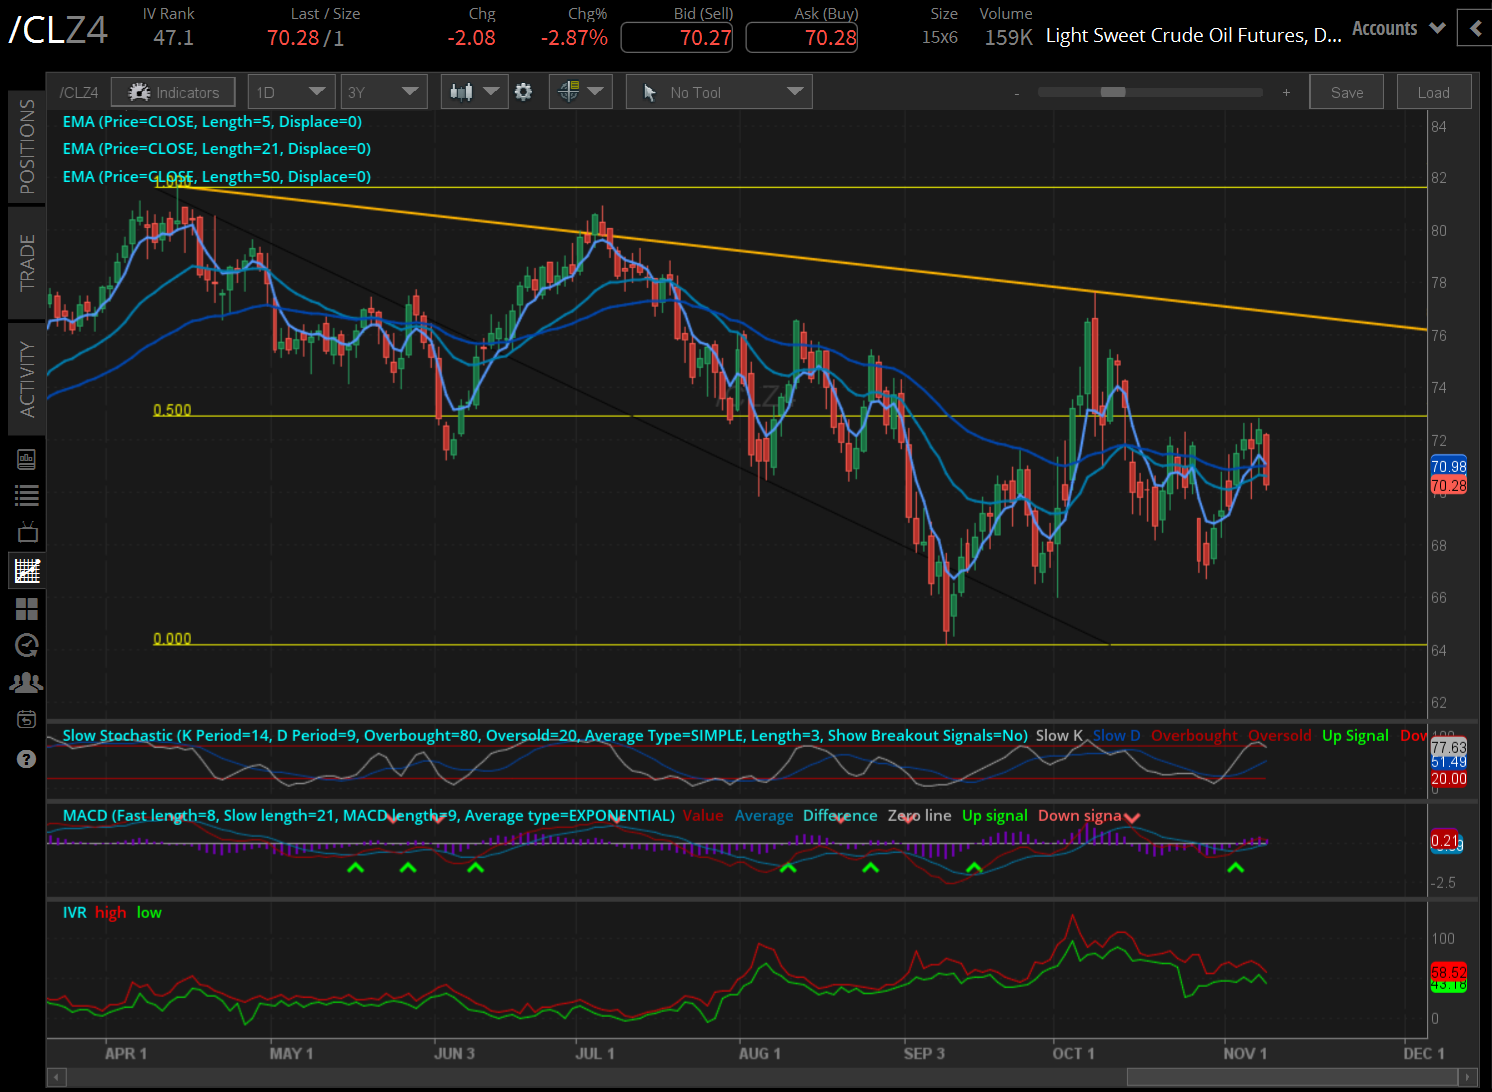Viewport: 1492px width, 1092px height.
Task: Click the Bid (Sell) 70.27 price box
Action: [676, 36]
